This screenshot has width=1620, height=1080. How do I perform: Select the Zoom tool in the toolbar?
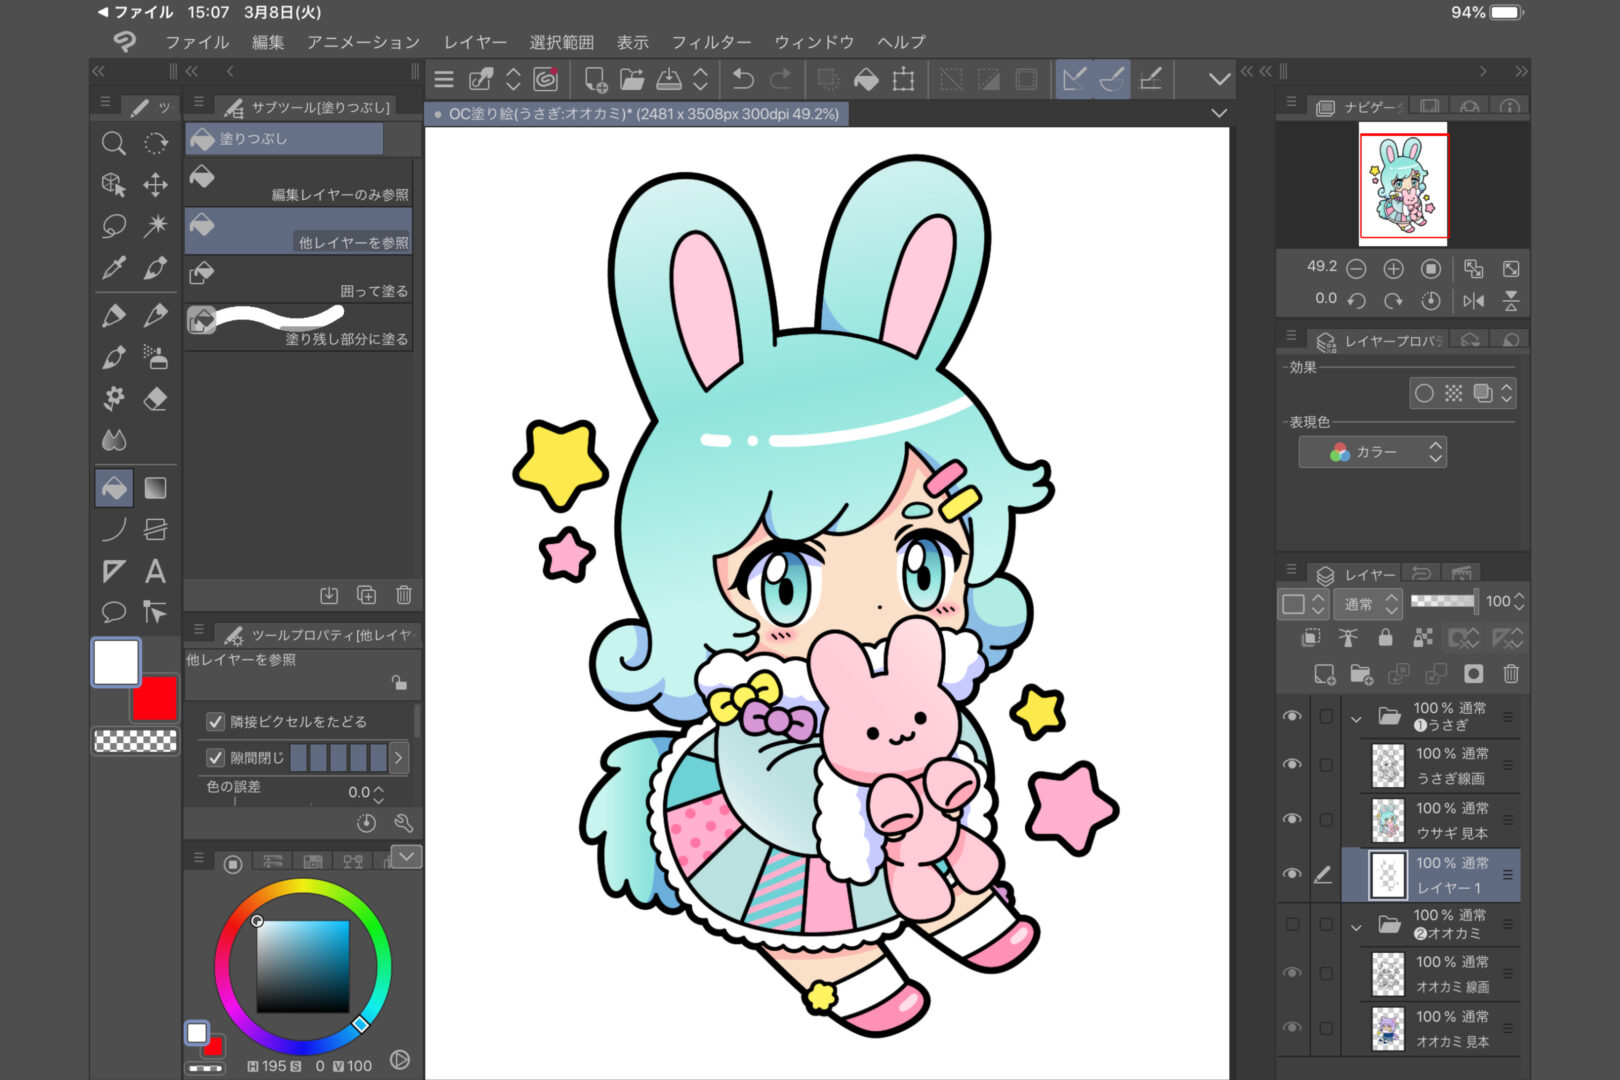(x=112, y=143)
